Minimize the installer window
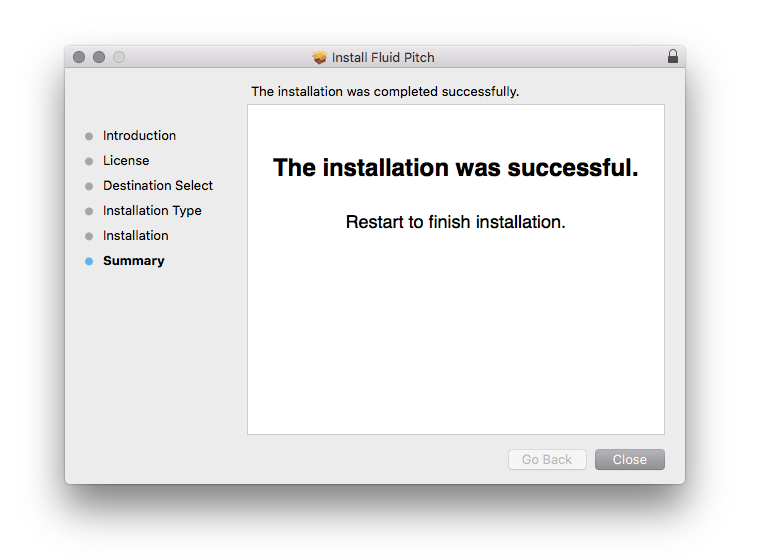This screenshot has height=560, width=758. point(99,57)
